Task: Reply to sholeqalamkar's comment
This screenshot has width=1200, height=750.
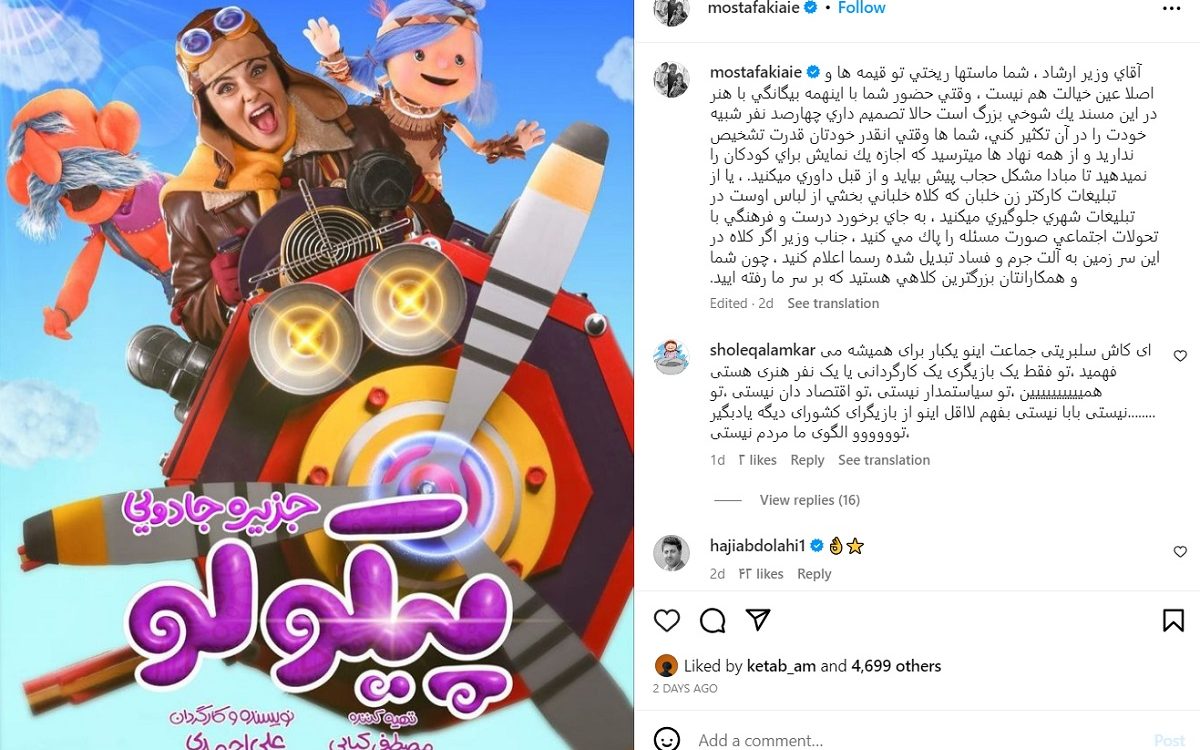Action: pyautogui.click(x=807, y=460)
